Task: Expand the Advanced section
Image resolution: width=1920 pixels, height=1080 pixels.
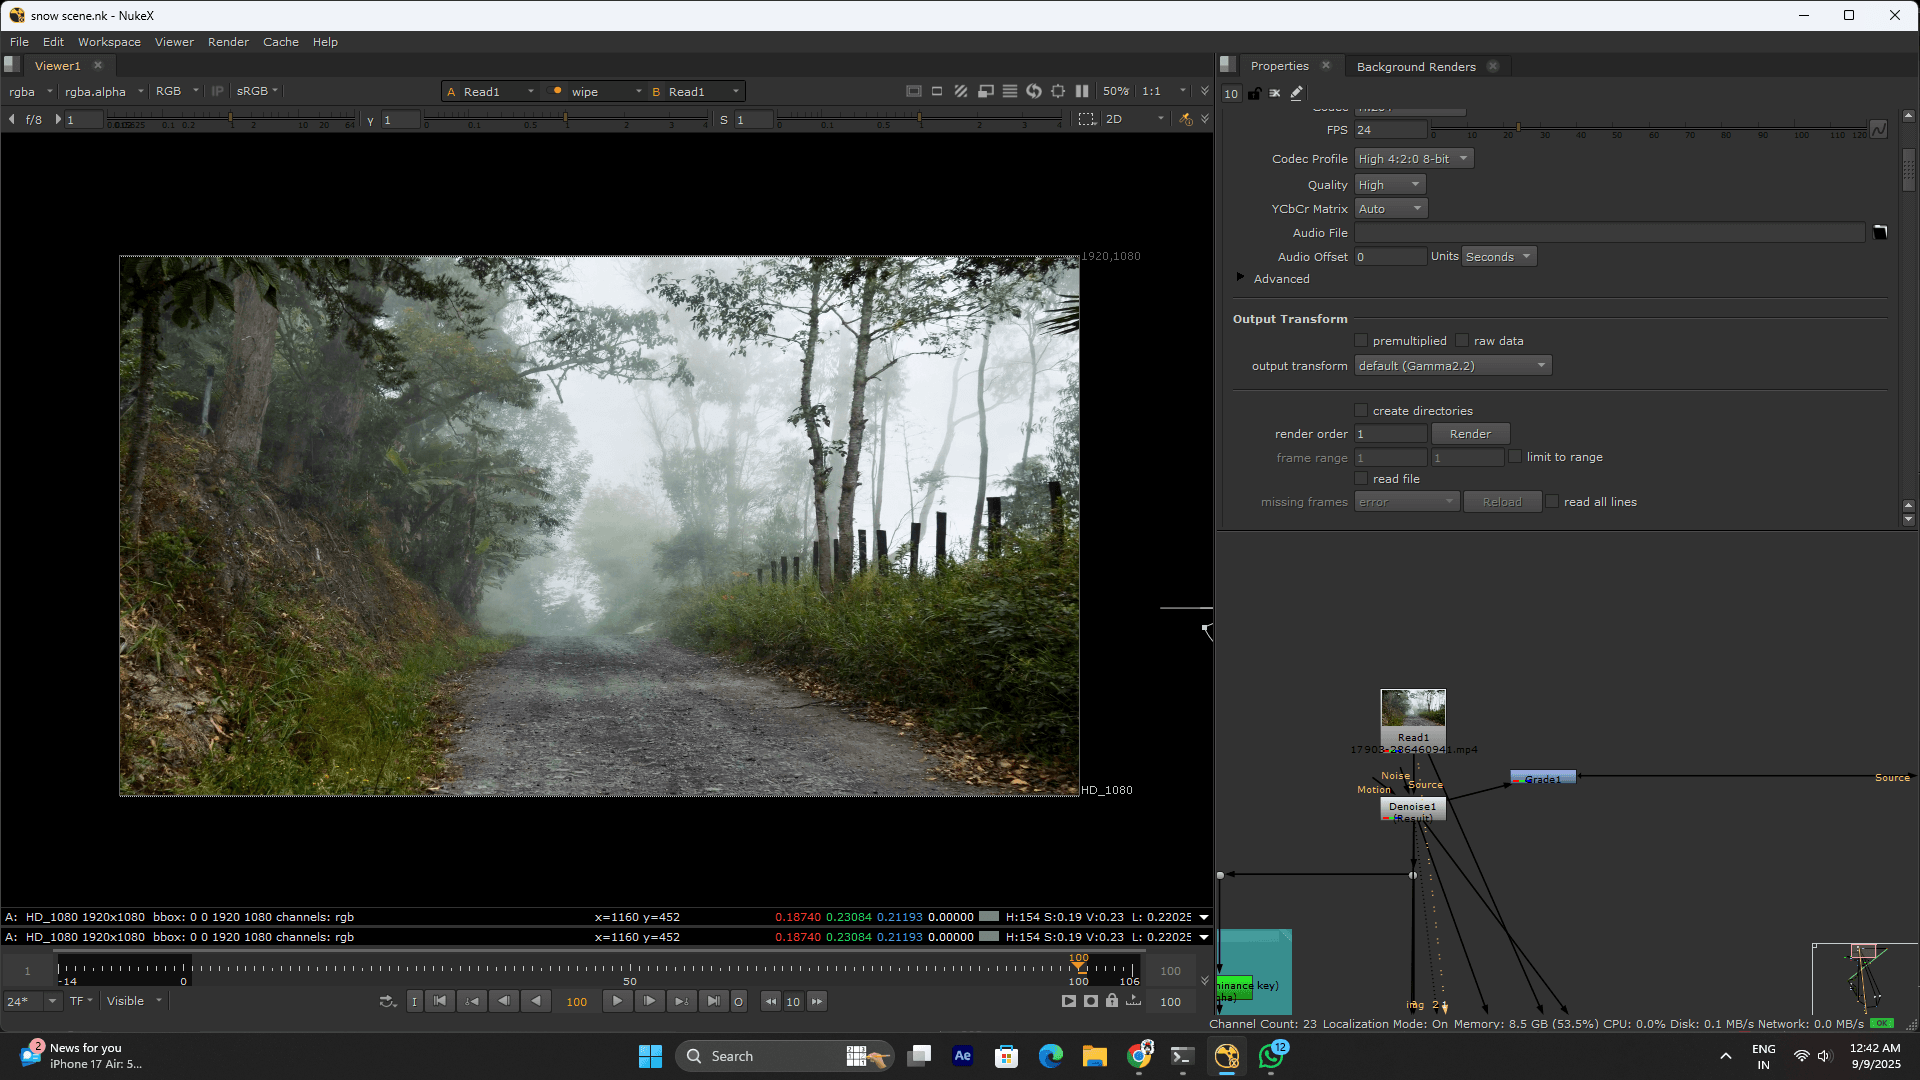Action: (x=1240, y=277)
